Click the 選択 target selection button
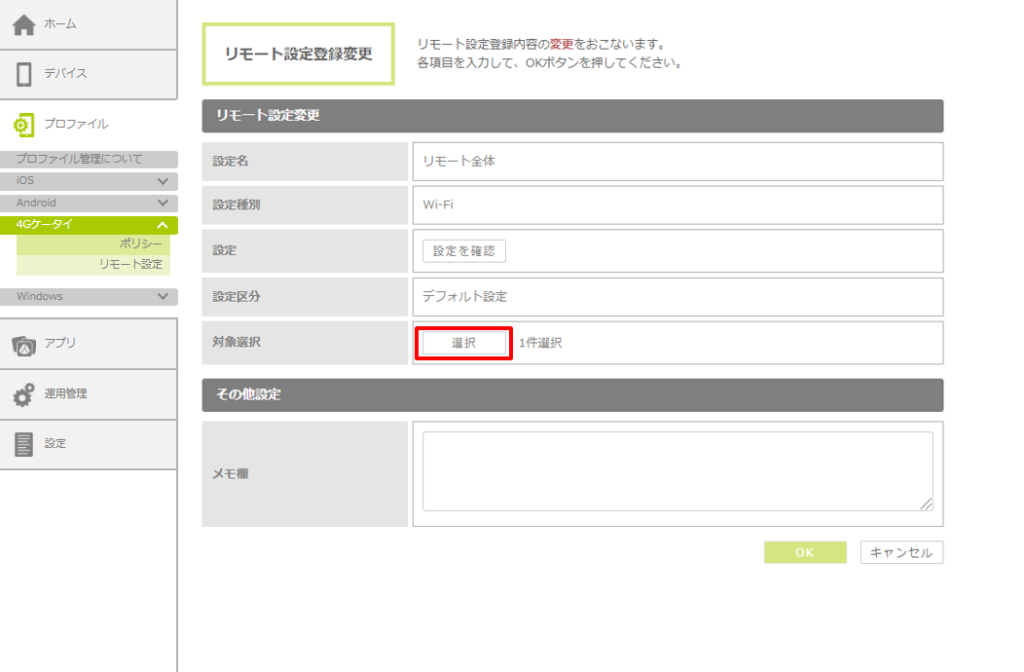The width and height of the screenshot is (1024, 672). [x=464, y=343]
